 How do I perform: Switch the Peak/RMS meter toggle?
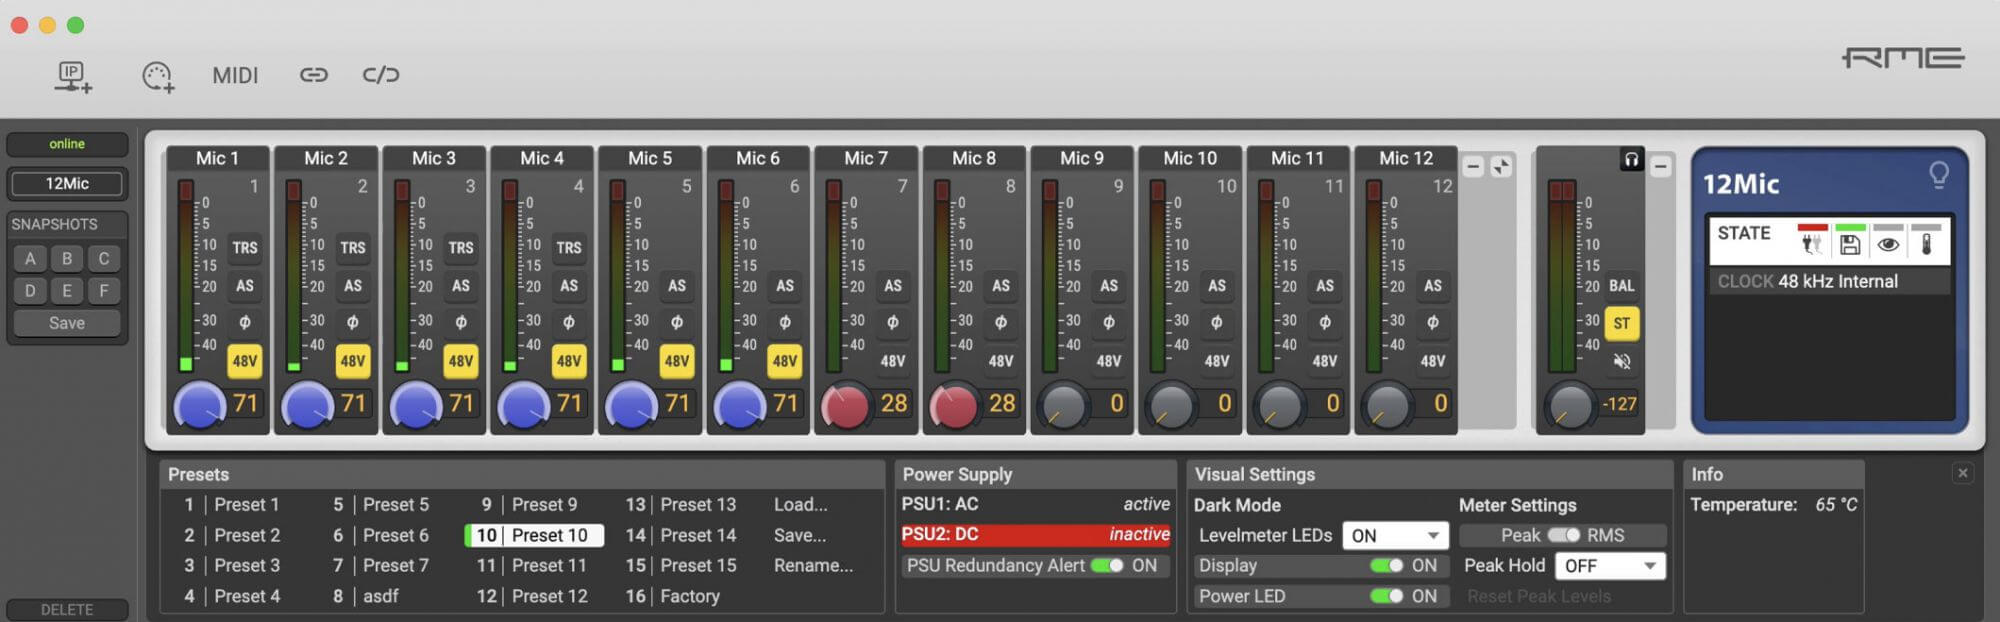point(1563,536)
